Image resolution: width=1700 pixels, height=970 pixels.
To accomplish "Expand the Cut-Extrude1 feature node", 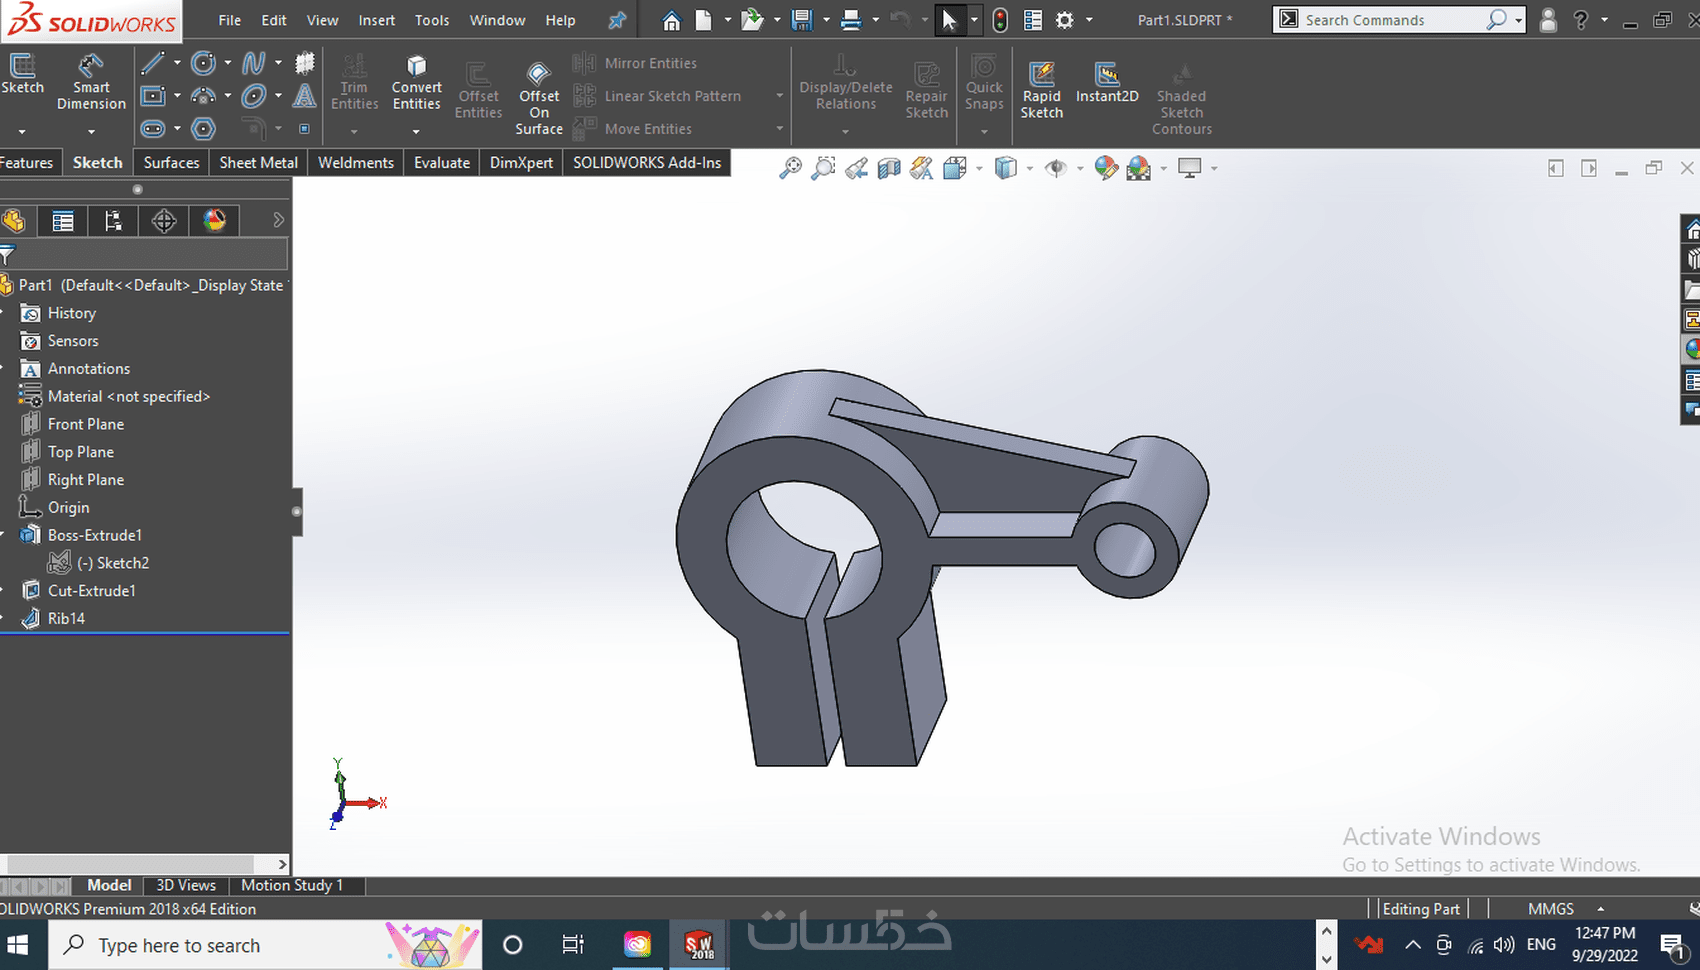I will (x=3, y=591).
